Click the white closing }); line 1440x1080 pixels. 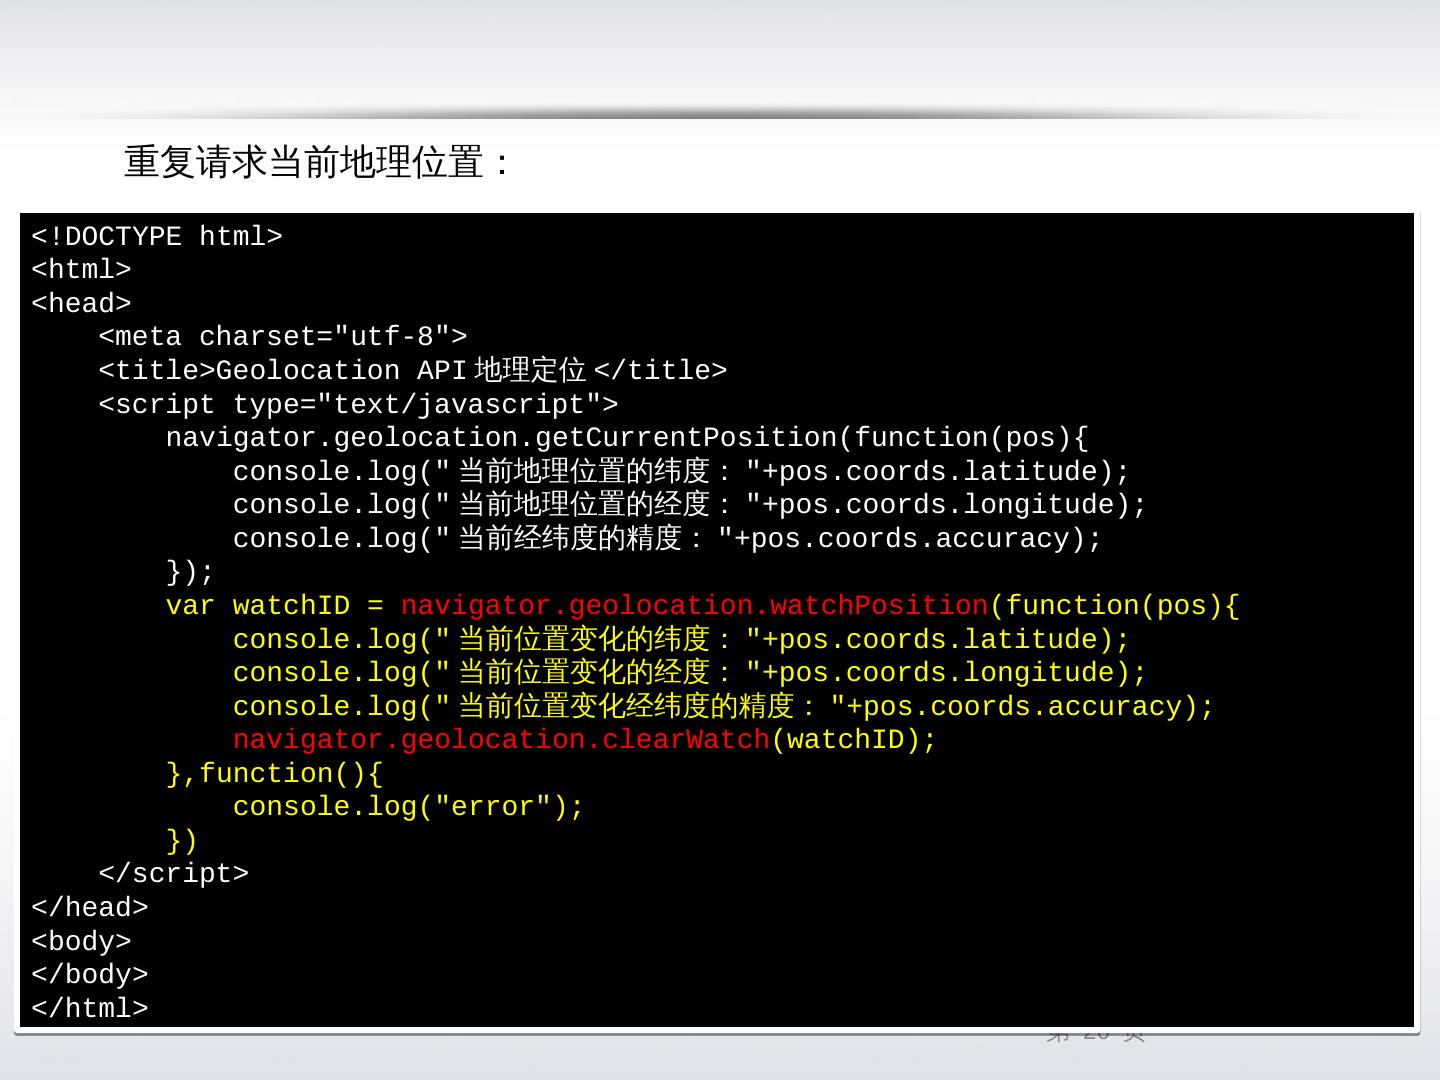tap(190, 572)
